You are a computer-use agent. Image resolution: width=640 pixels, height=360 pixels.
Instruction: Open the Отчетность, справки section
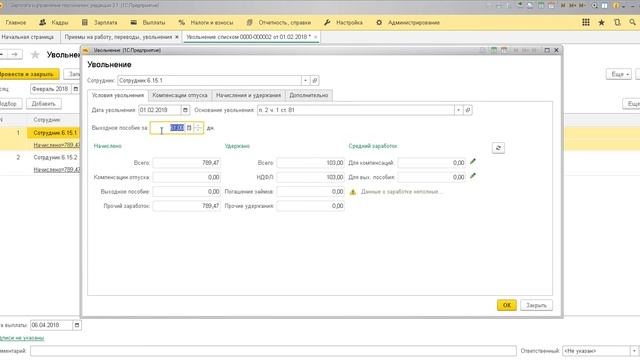click(x=279, y=22)
